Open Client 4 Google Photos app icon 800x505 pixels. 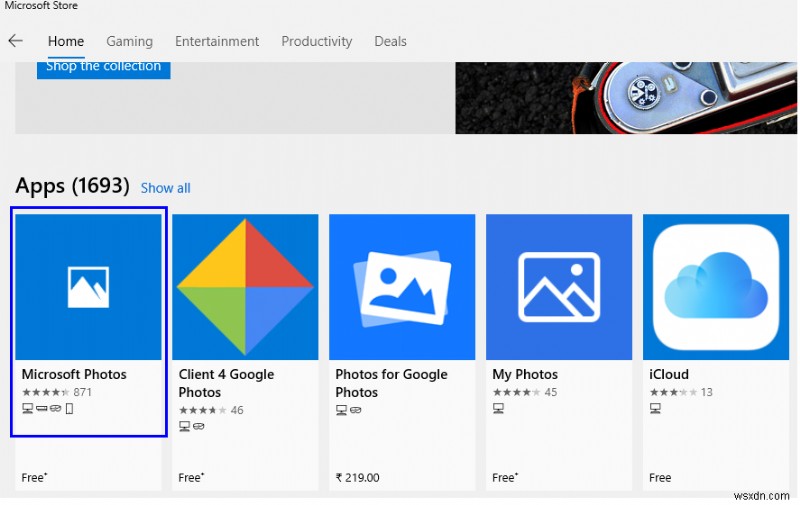[x=245, y=287]
